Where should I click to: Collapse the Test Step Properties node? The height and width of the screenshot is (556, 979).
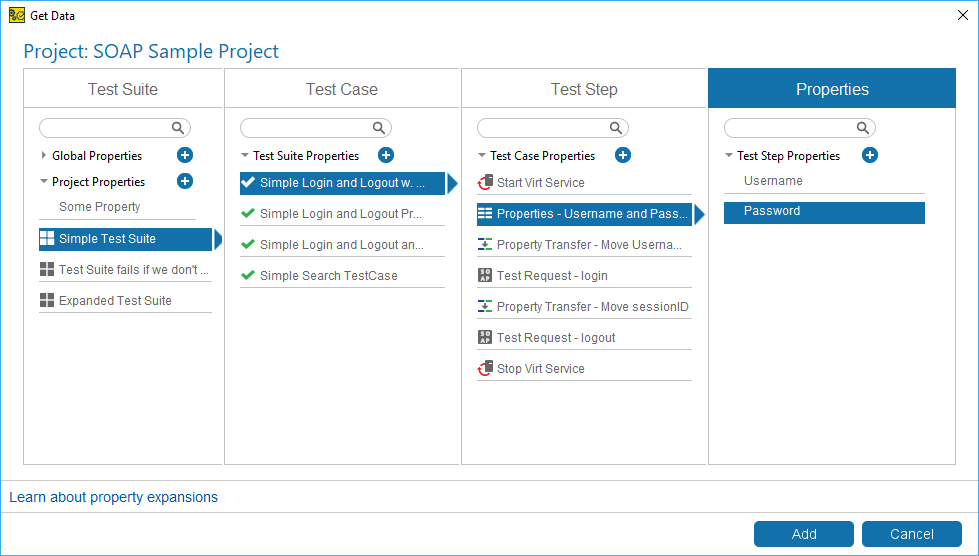click(x=729, y=155)
